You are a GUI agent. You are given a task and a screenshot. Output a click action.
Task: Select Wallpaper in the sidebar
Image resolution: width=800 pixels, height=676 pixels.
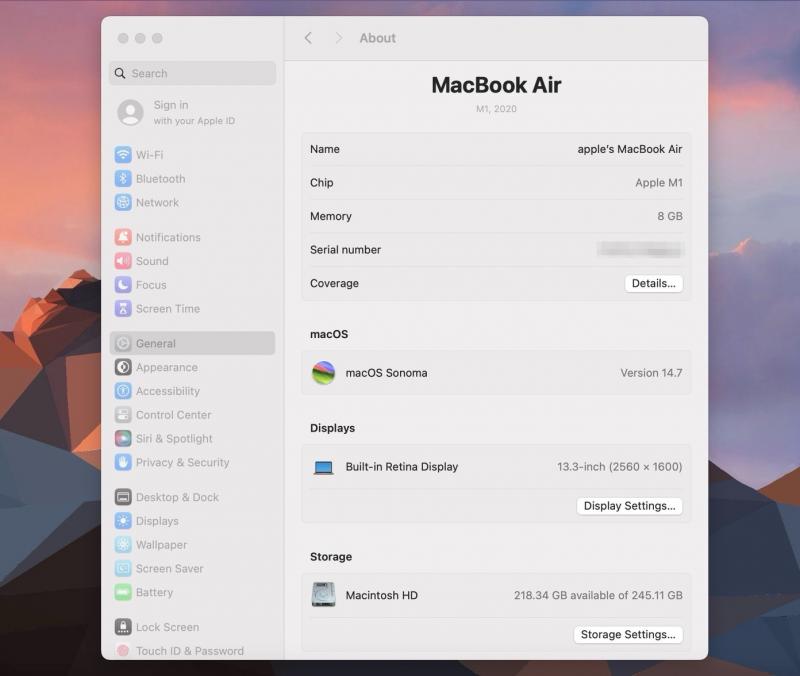193,545
